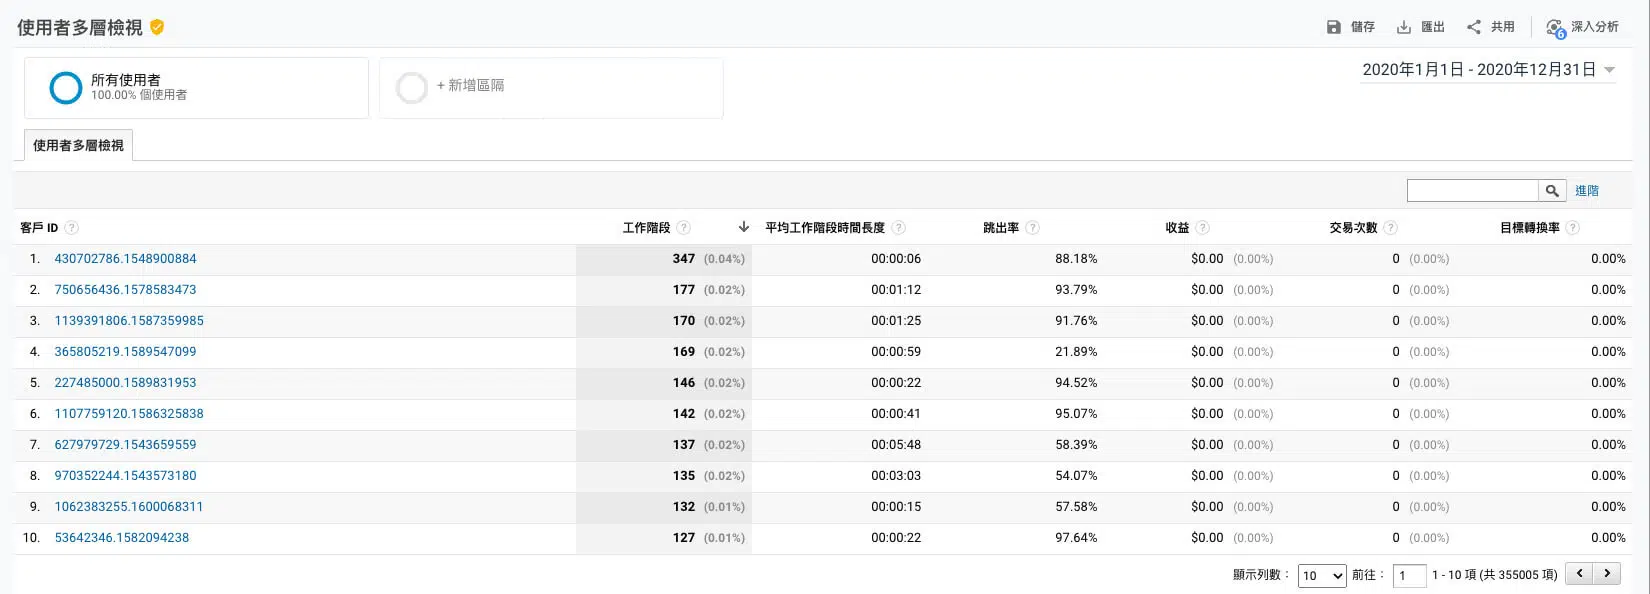This screenshot has height=594, width=1650.
Task: Click help icon next to 收益
Action: [1202, 228]
